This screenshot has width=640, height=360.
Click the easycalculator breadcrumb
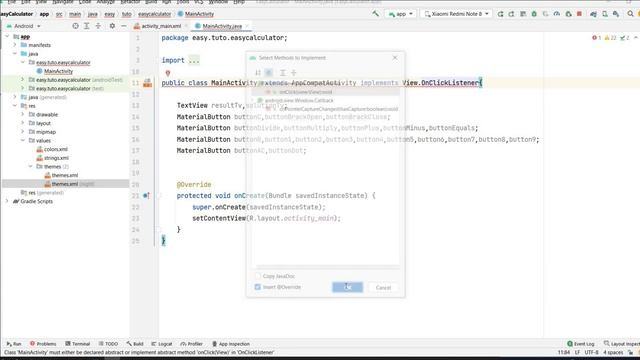154,14
